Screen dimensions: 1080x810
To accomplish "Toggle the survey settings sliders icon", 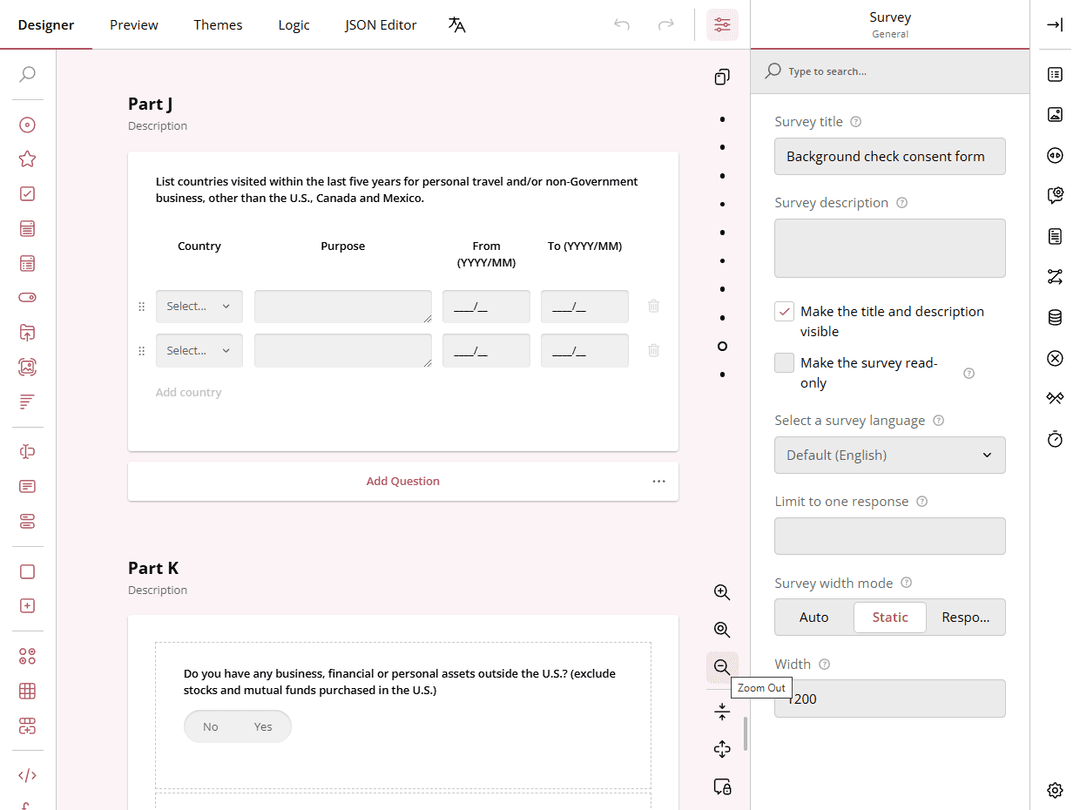I will [723, 25].
